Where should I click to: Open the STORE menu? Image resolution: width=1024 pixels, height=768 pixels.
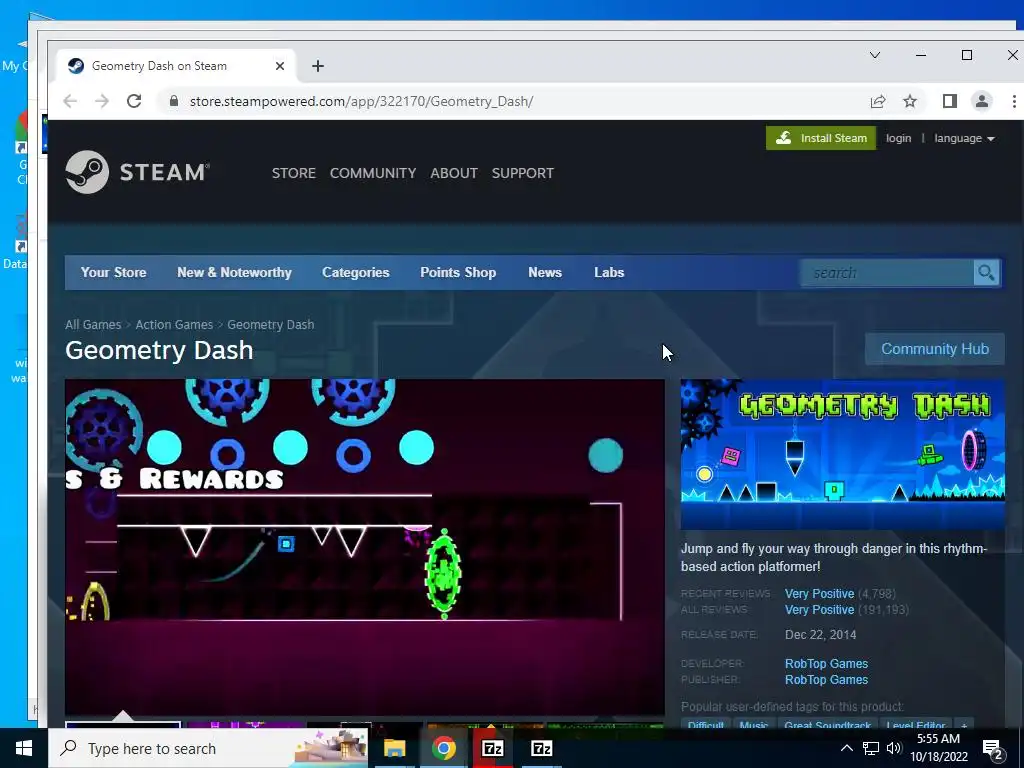[294, 173]
